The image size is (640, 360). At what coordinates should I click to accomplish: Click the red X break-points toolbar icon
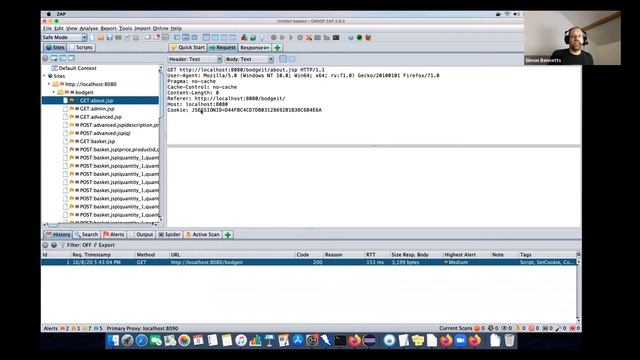309,38
